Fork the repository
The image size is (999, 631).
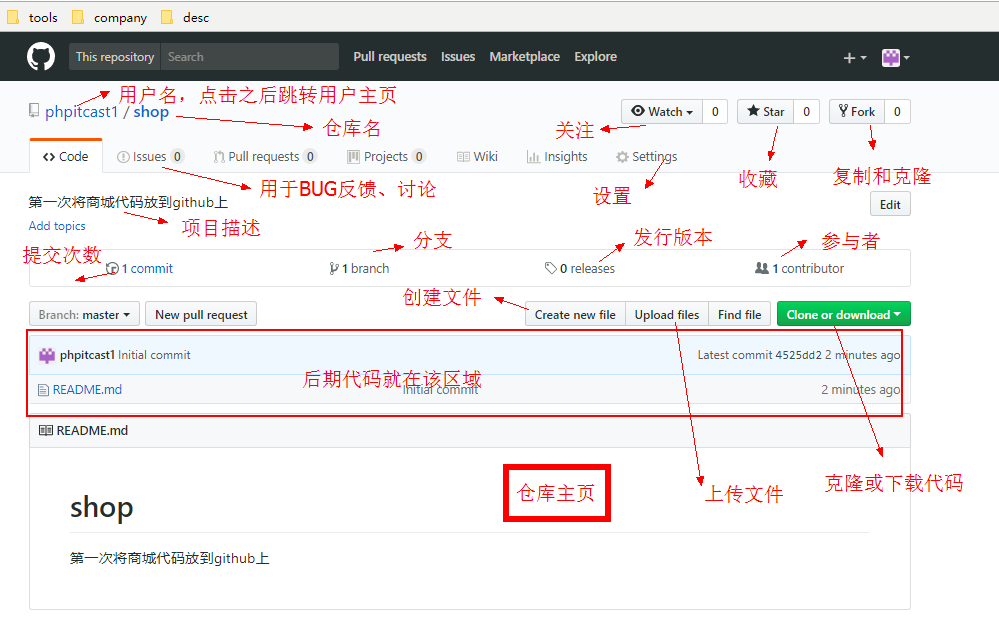pos(857,112)
